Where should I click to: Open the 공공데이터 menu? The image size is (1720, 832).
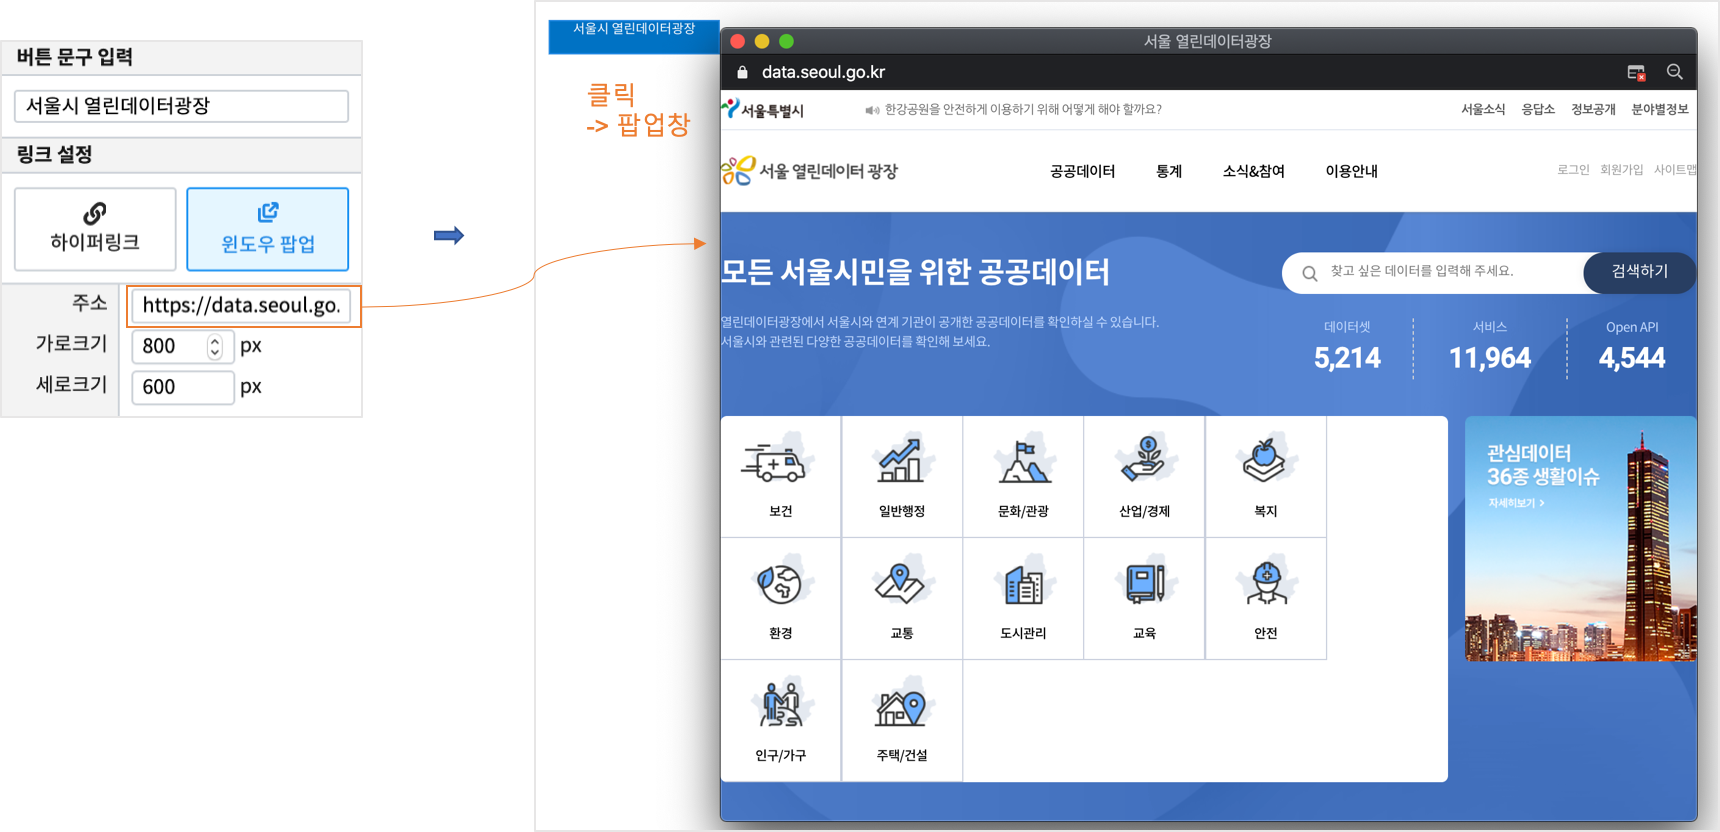1082,171
